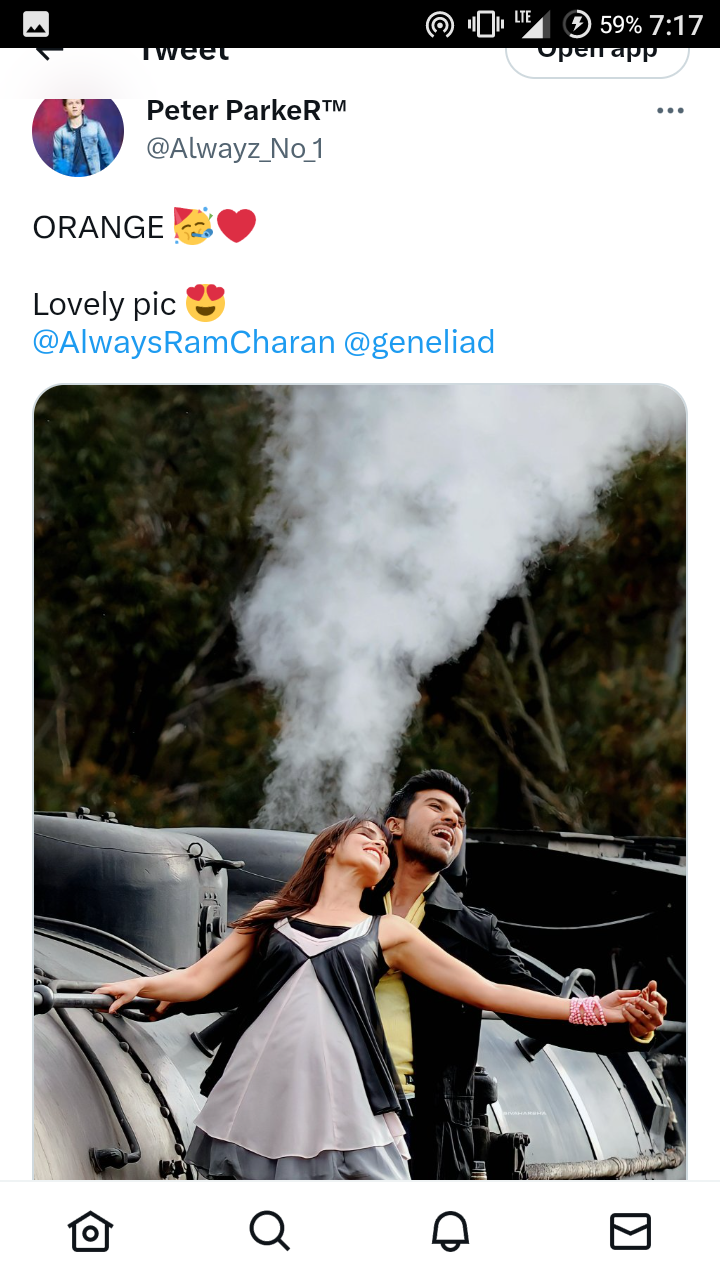720x1280 pixels.
Task: Follow the @geneliad mention
Action: [x=419, y=342]
